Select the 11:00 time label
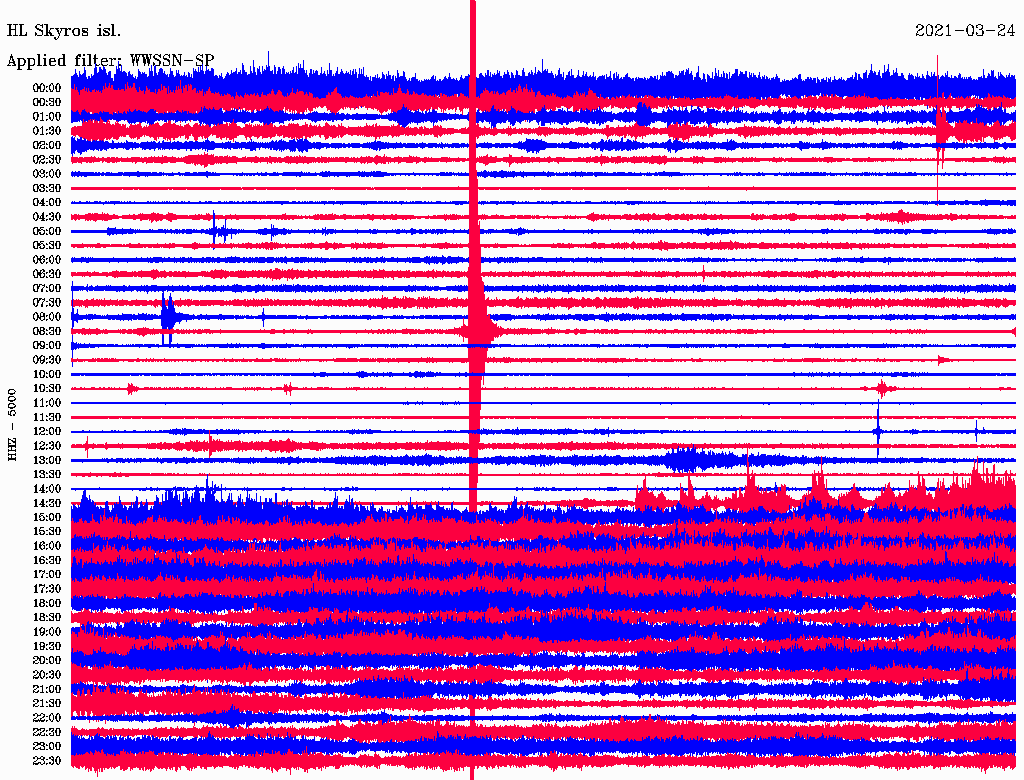This screenshot has height=780, width=1024. (47, 402)
